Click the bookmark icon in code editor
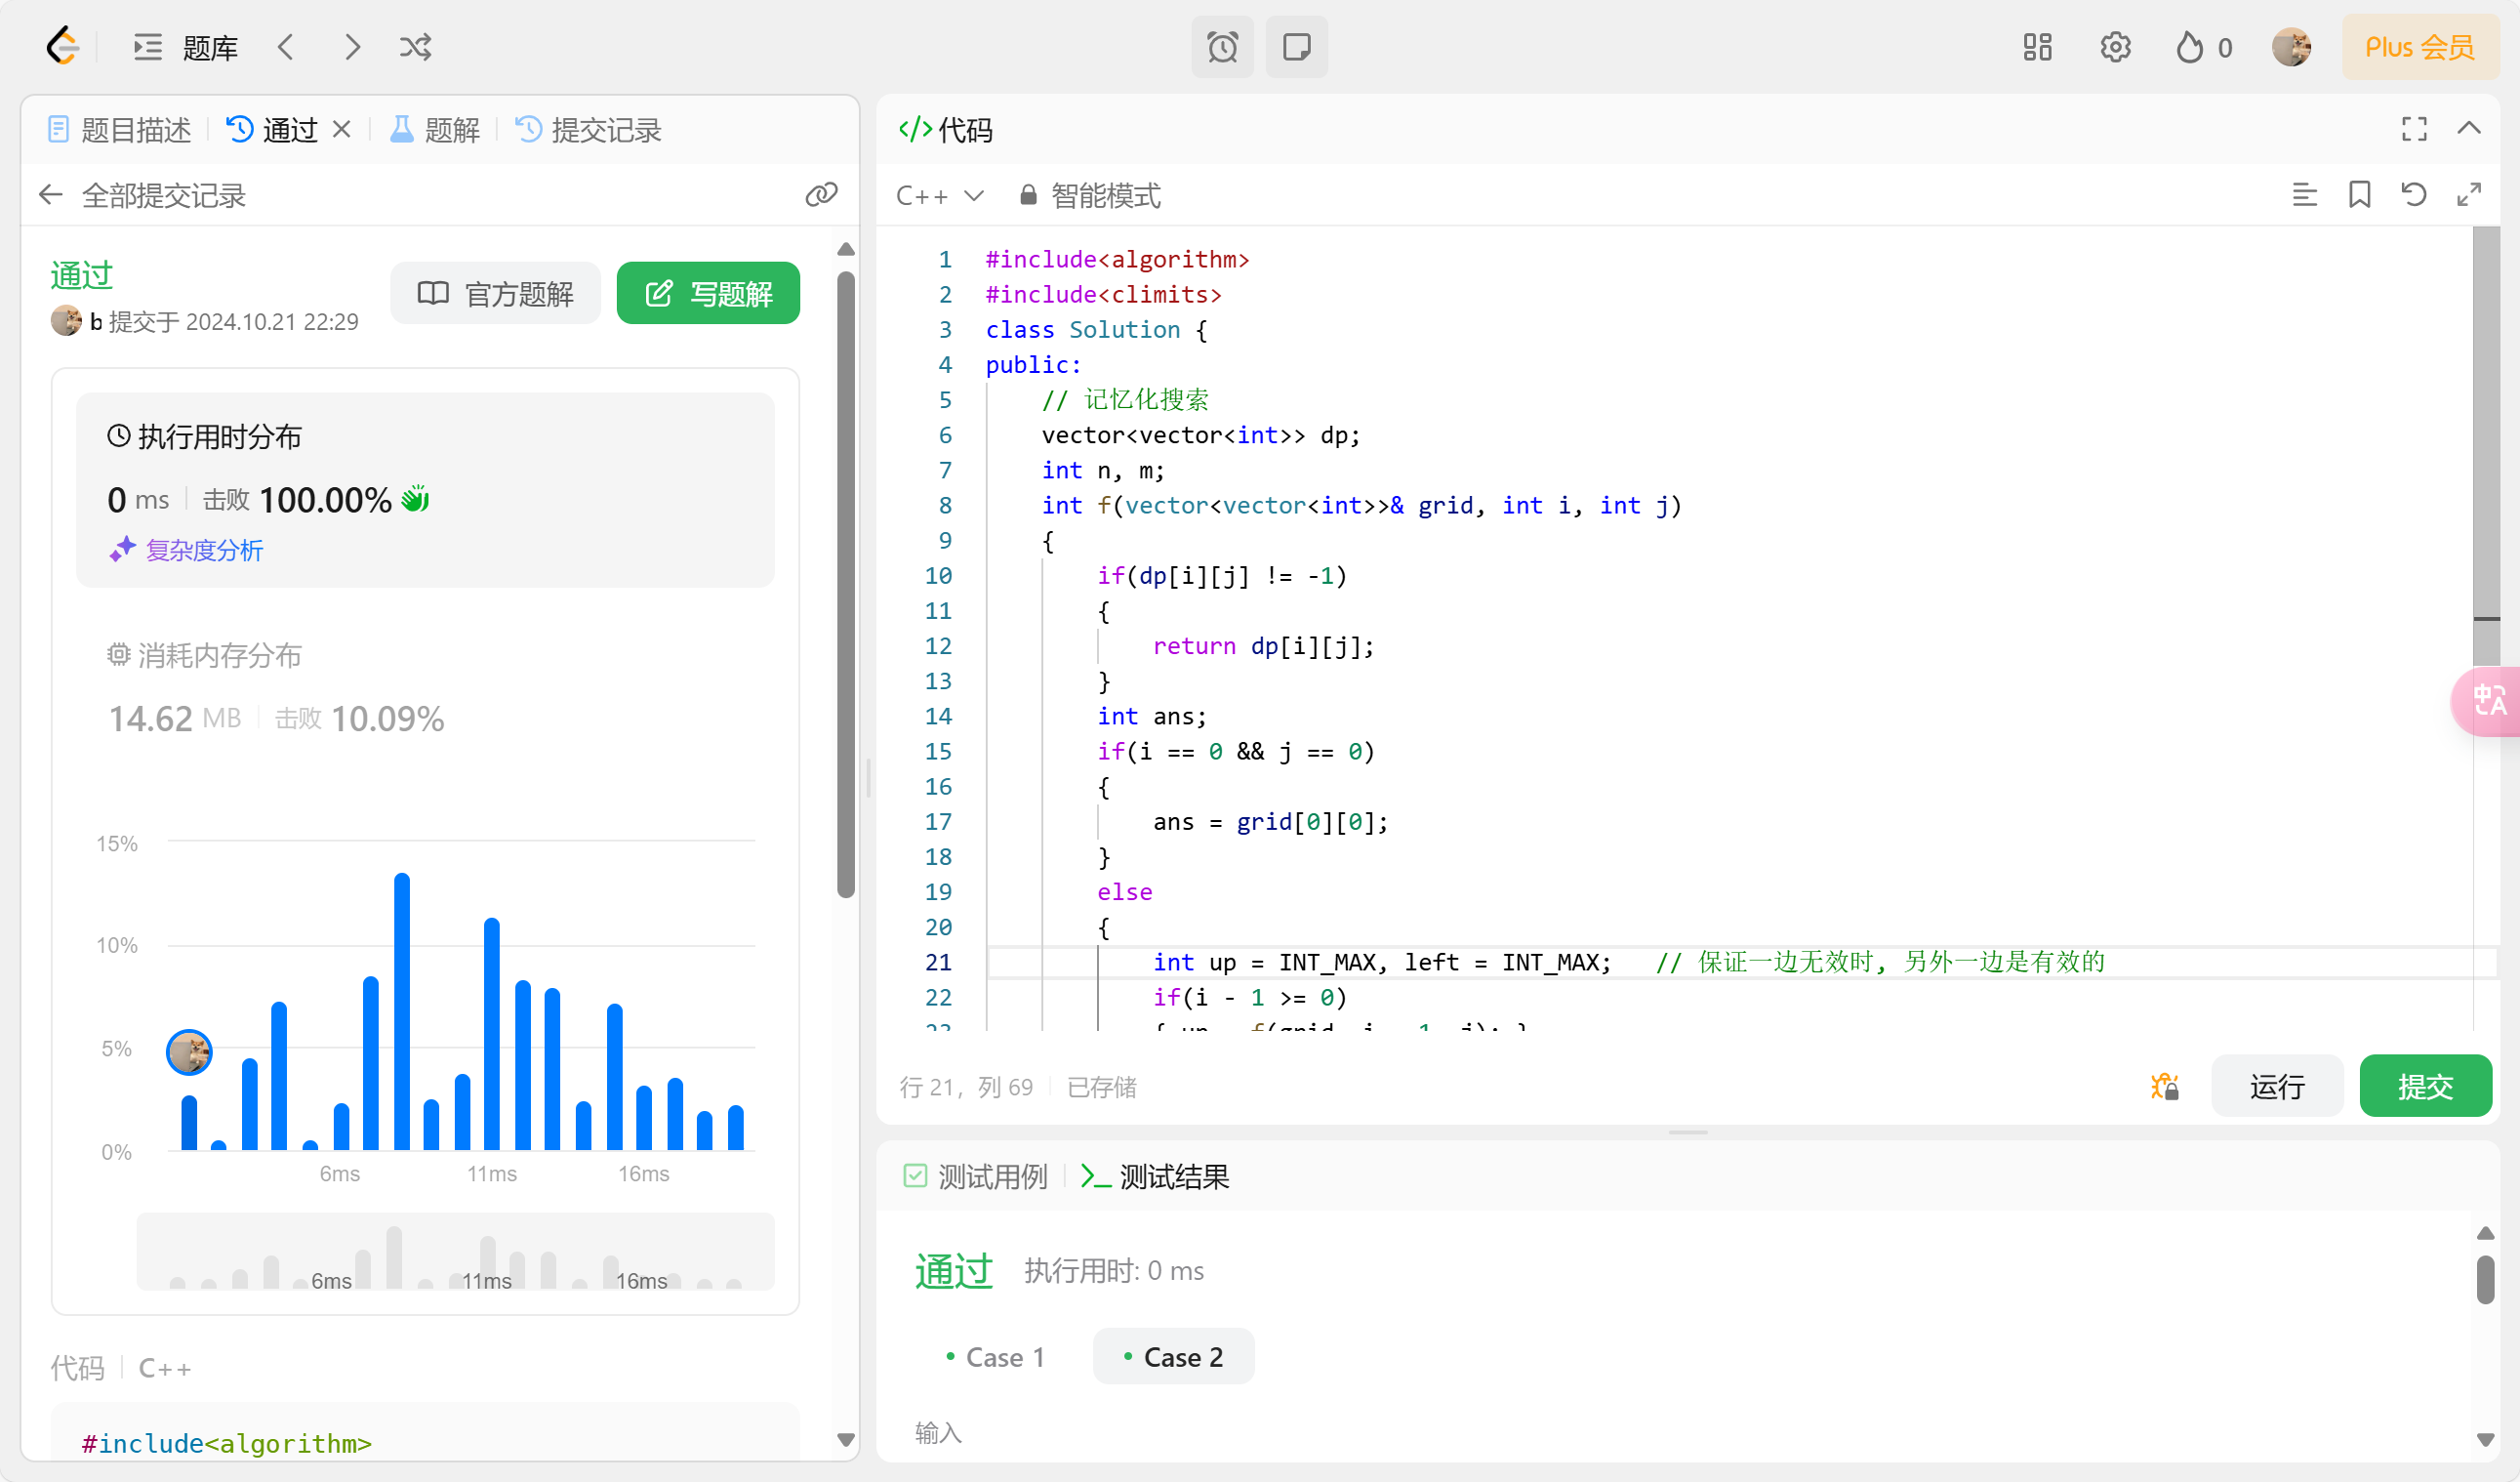2520x1482 pixels. coord(2358,194)
